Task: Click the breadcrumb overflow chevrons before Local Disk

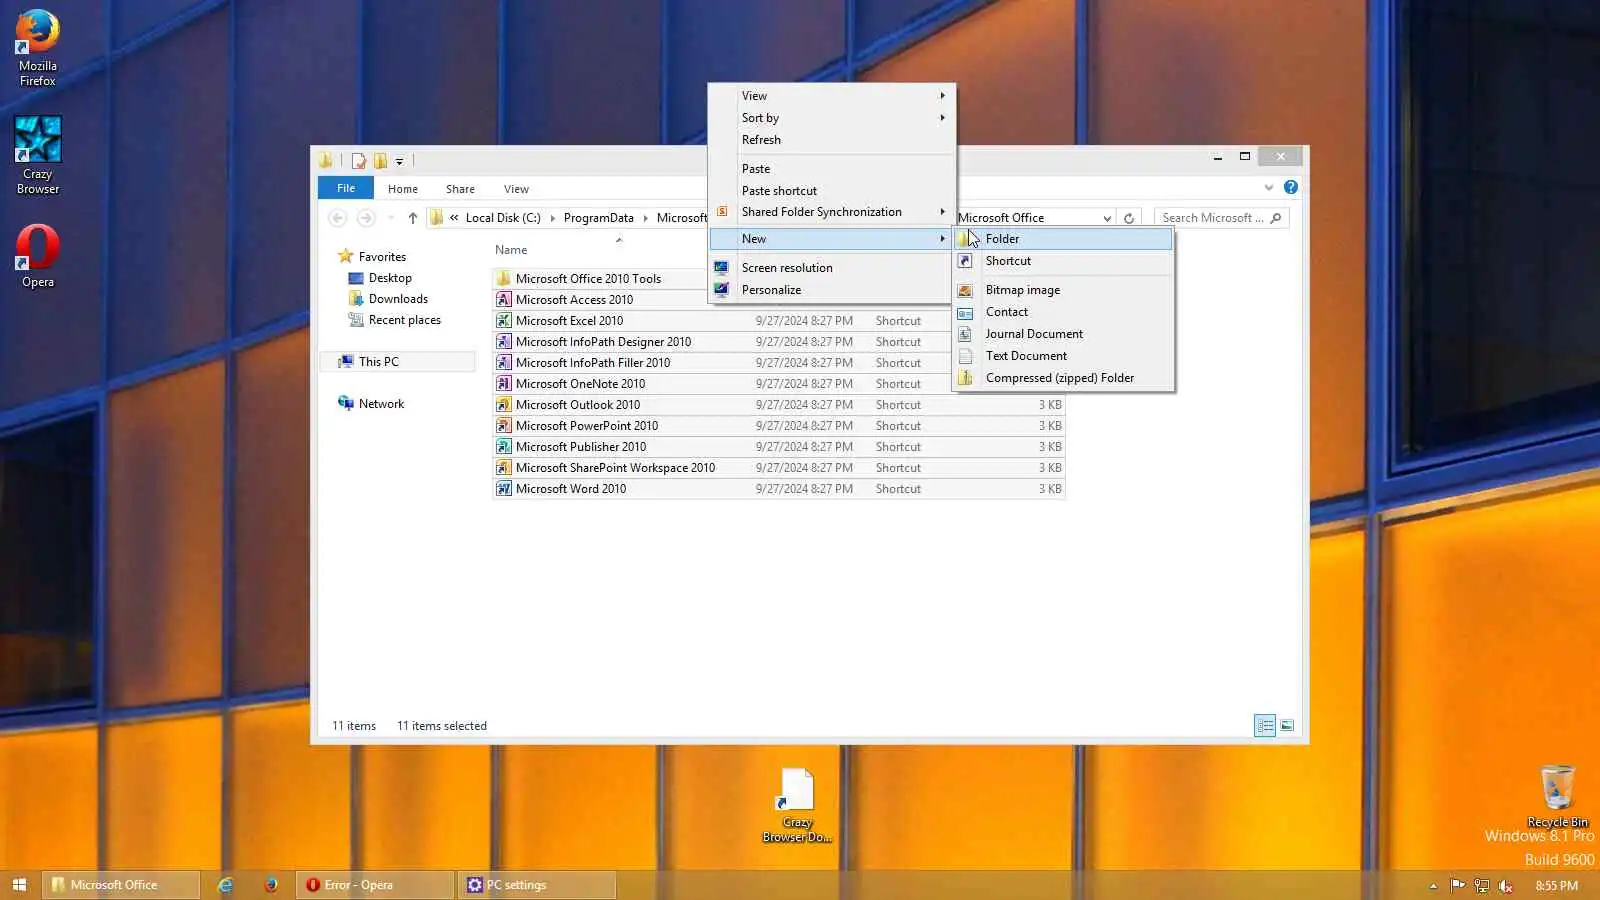Action: (454, 218)
